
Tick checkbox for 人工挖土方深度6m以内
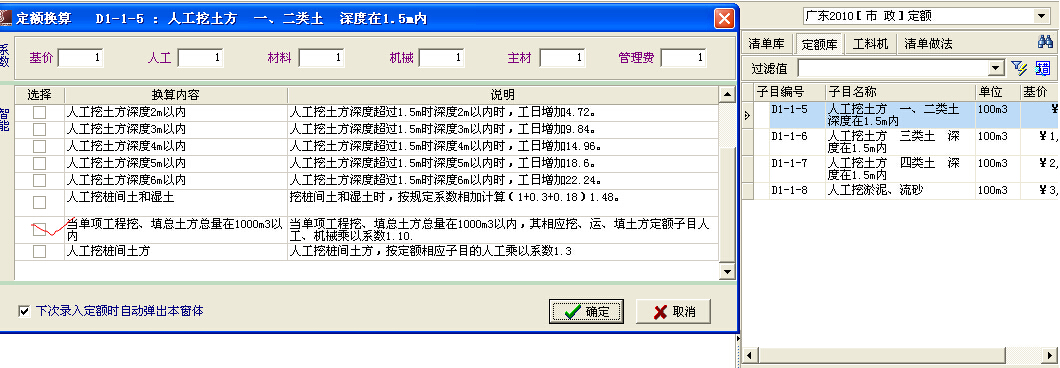(39, 181)
